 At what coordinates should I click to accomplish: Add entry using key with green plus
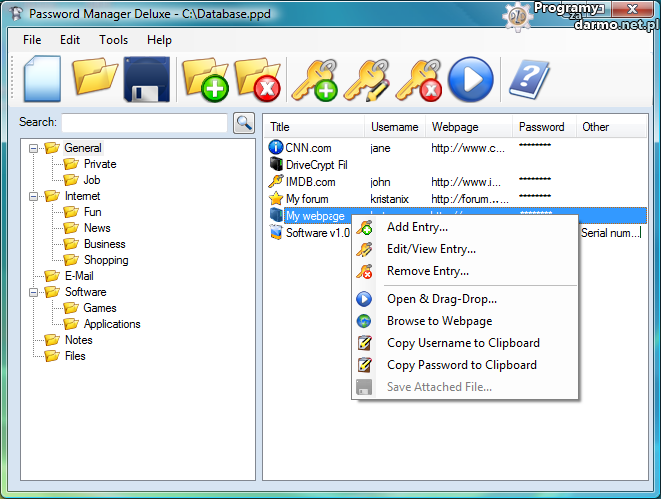pos(313,80)
